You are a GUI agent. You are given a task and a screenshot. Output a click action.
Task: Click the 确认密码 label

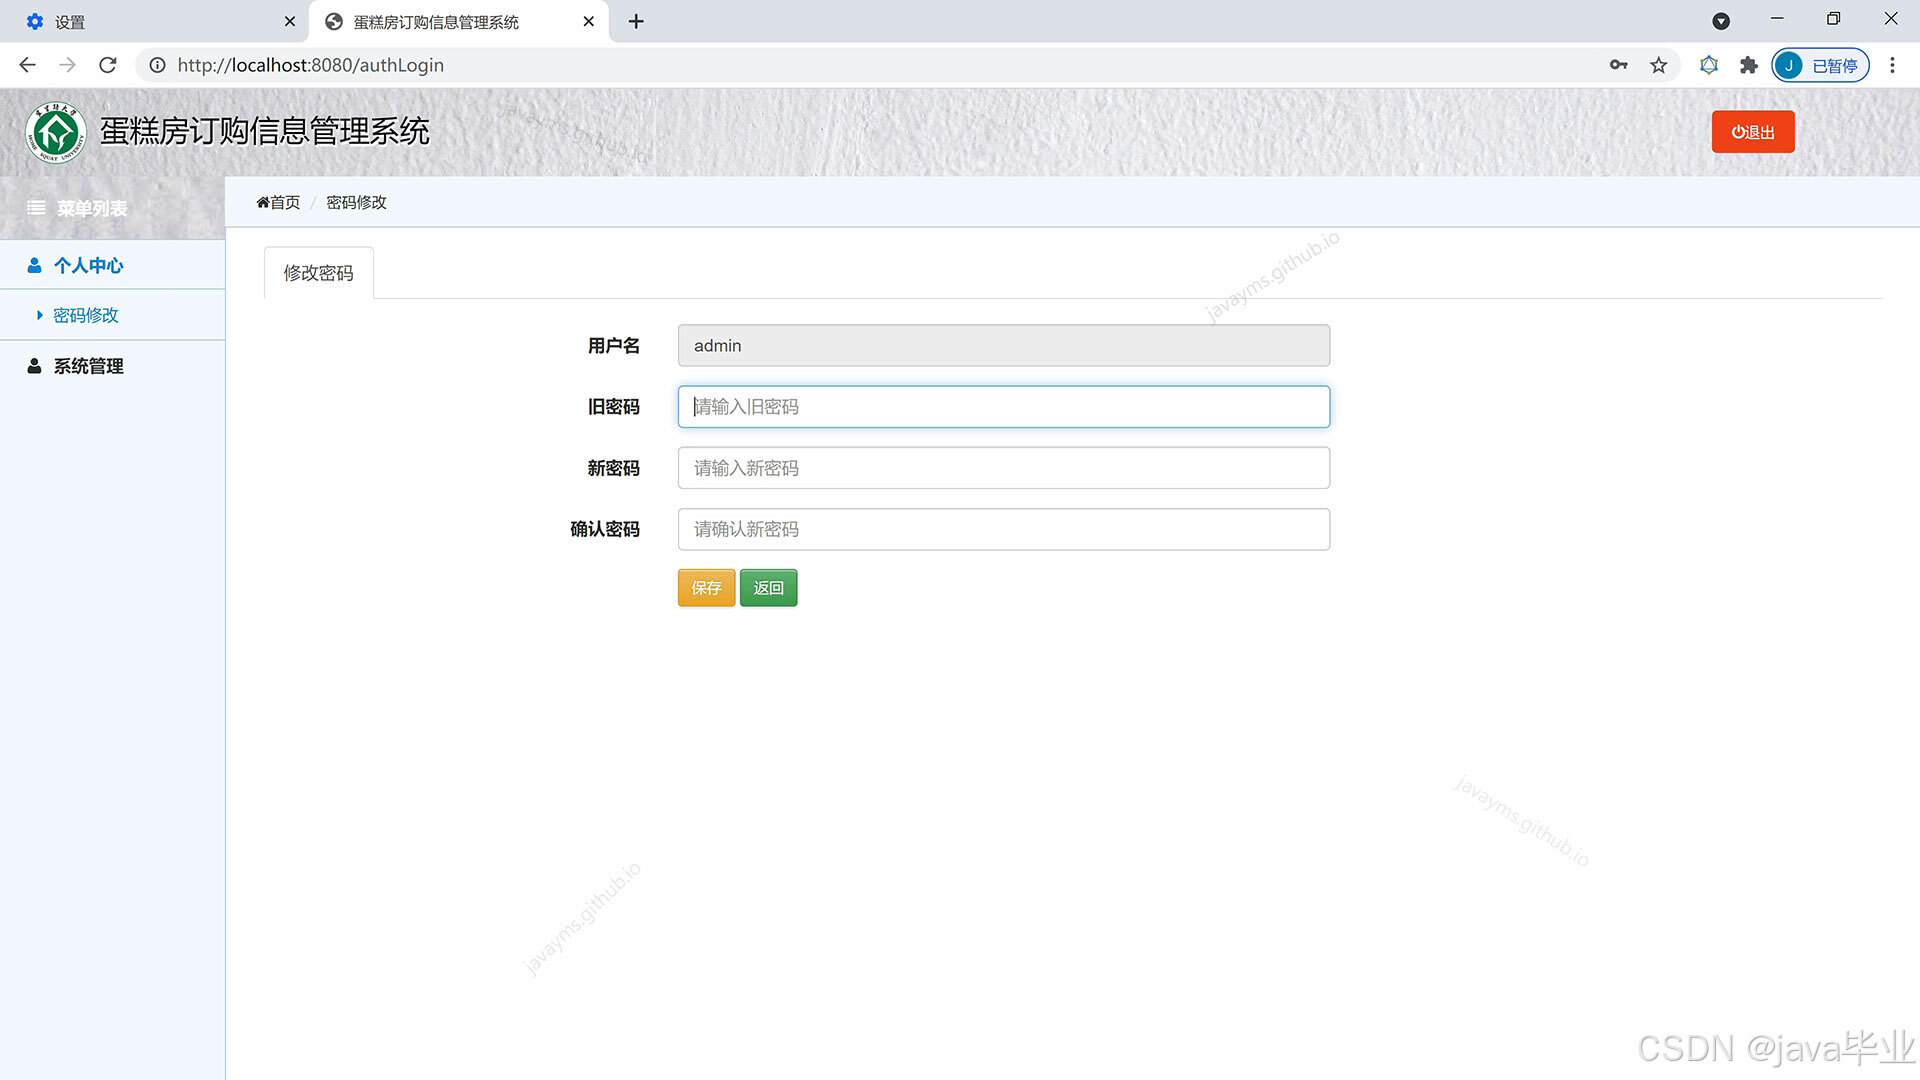(604, 529)
